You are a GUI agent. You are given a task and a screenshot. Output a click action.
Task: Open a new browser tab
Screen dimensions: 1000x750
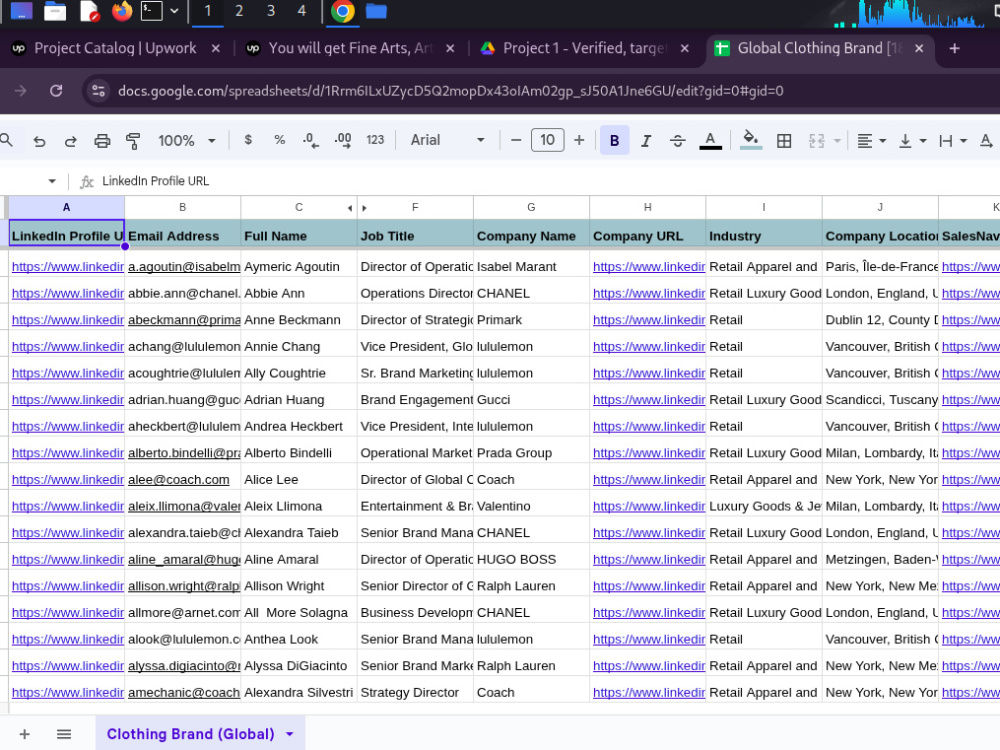click(x=955, y=48)
